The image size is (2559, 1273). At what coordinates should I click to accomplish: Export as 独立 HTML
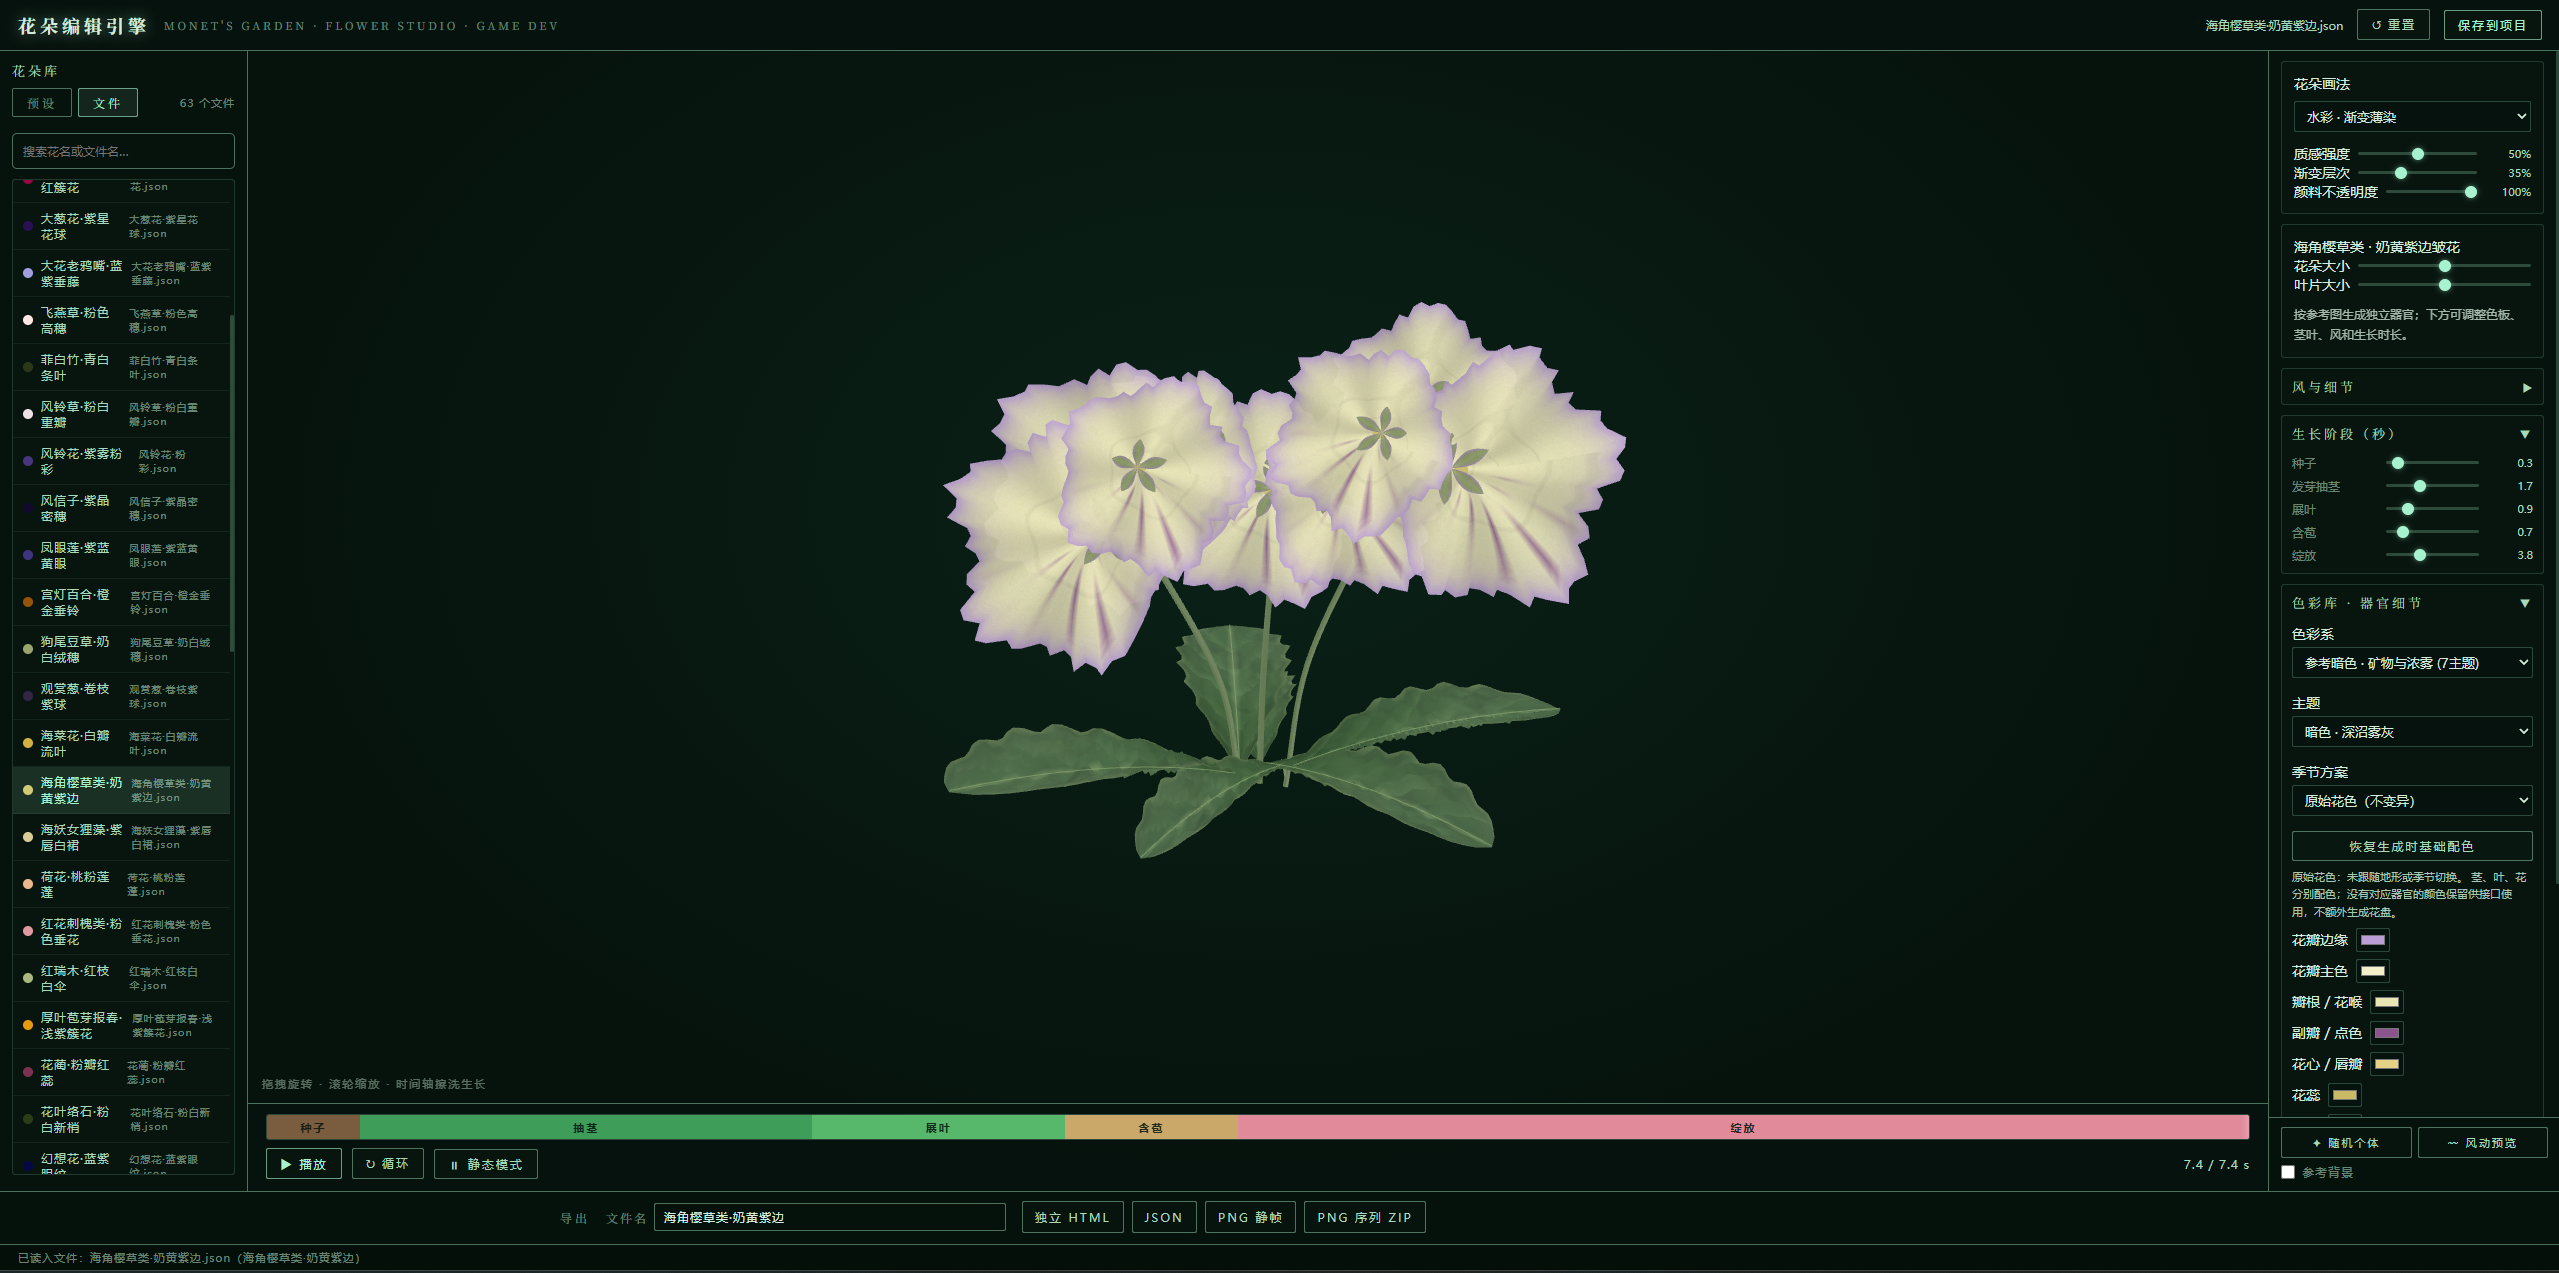pos(1072,1217)
